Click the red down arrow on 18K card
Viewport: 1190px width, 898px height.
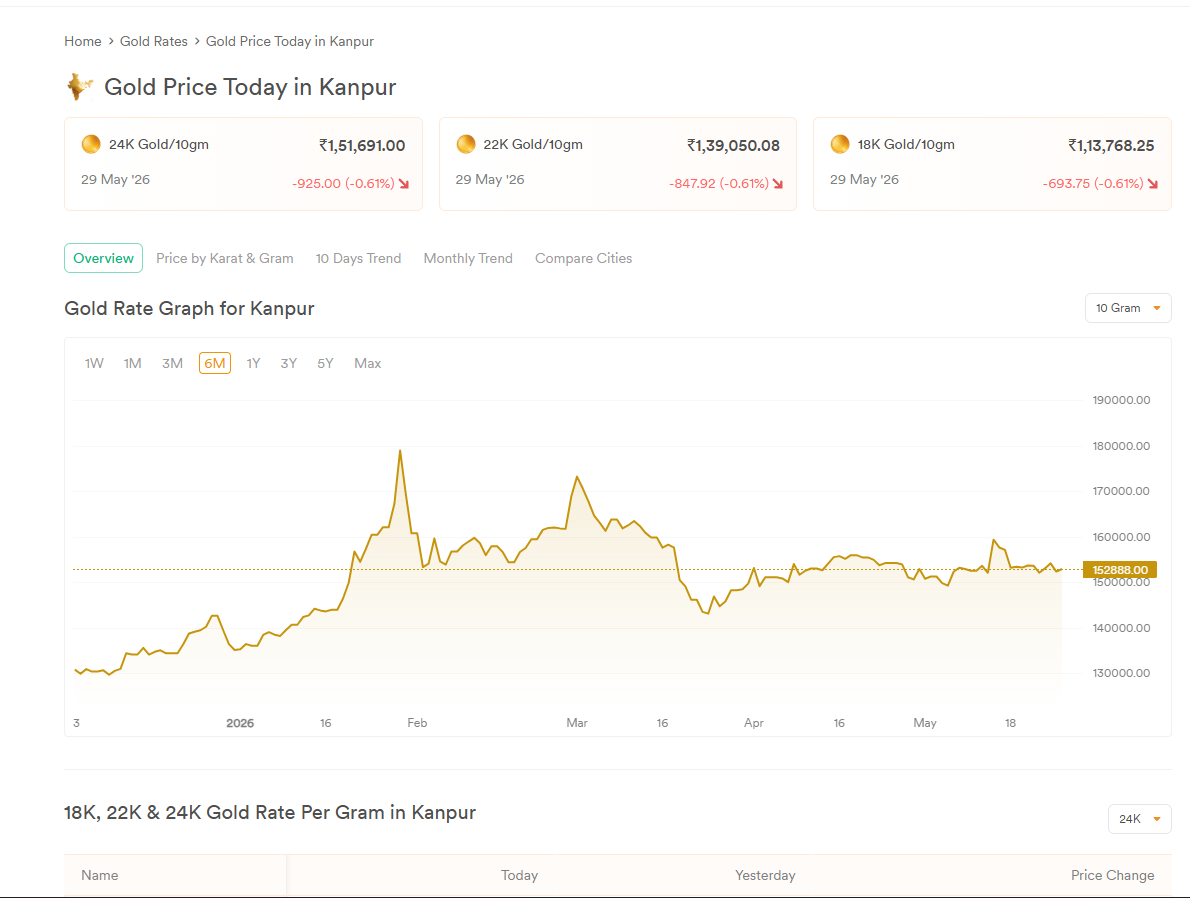point(1153,184)
